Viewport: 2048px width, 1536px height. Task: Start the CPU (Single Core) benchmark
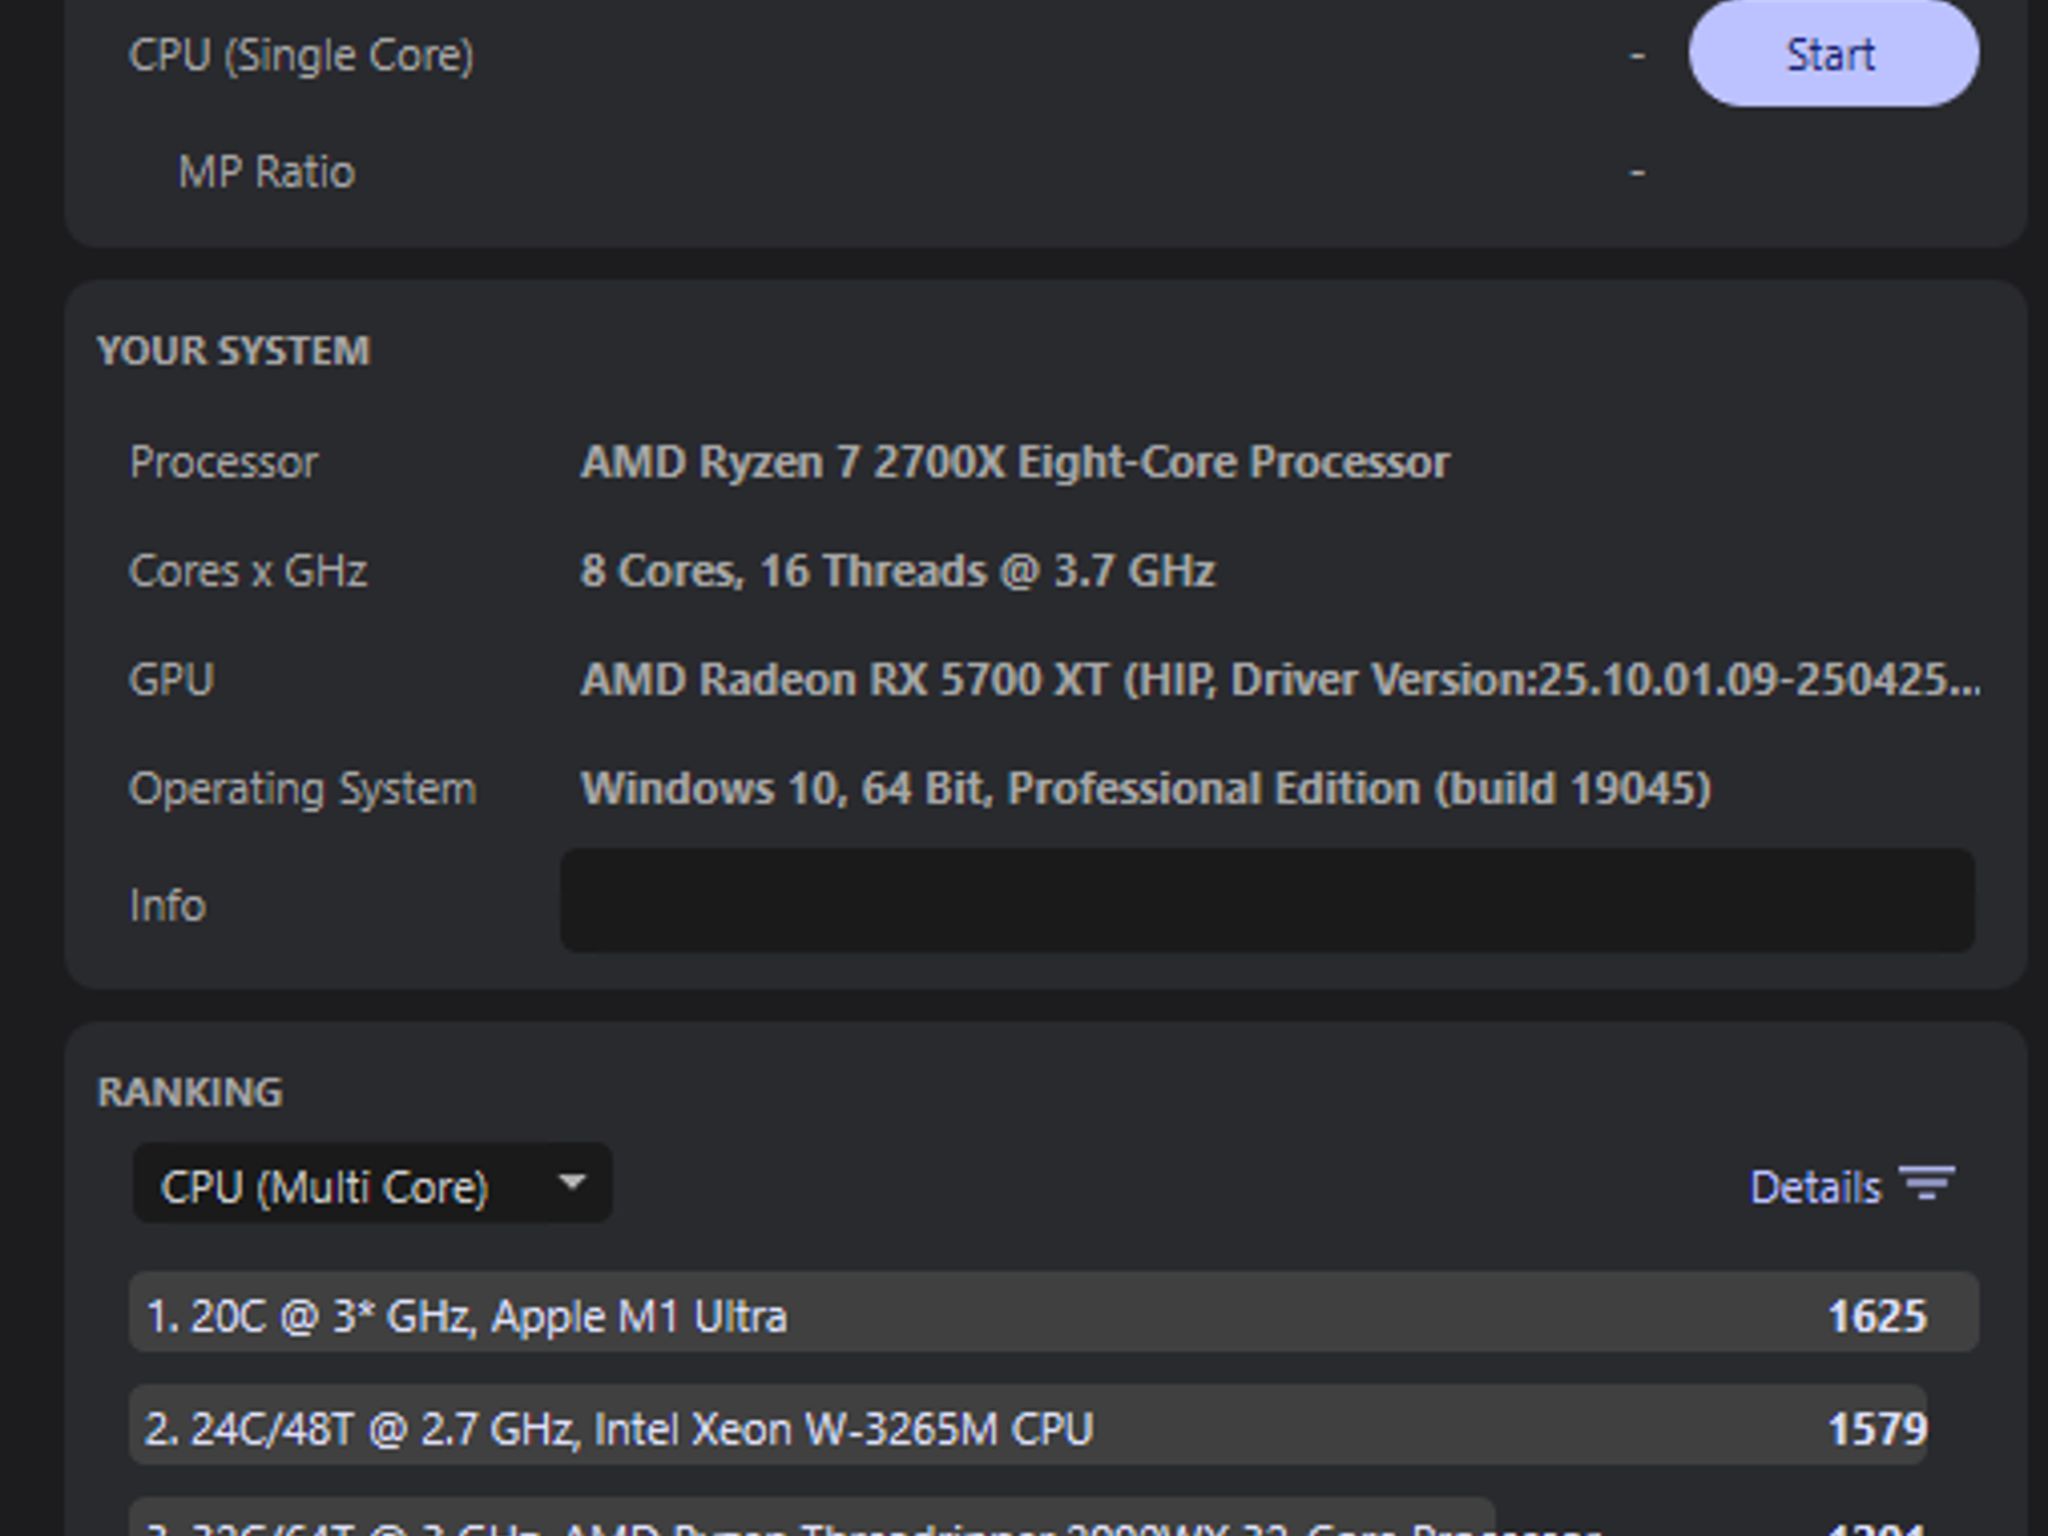1833,54
